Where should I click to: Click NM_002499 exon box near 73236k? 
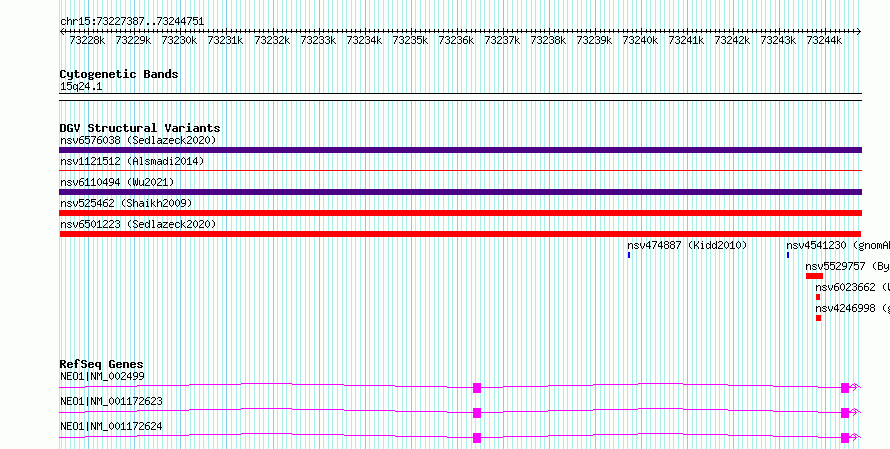coord(477,388)
